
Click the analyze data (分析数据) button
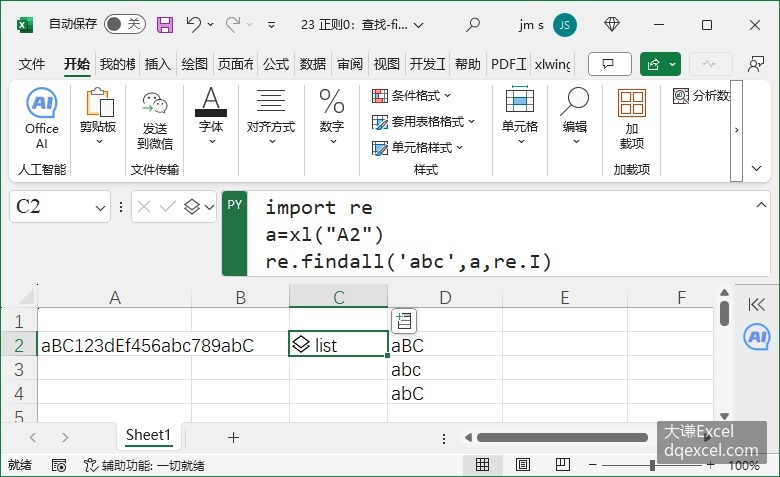pos(701,95)
